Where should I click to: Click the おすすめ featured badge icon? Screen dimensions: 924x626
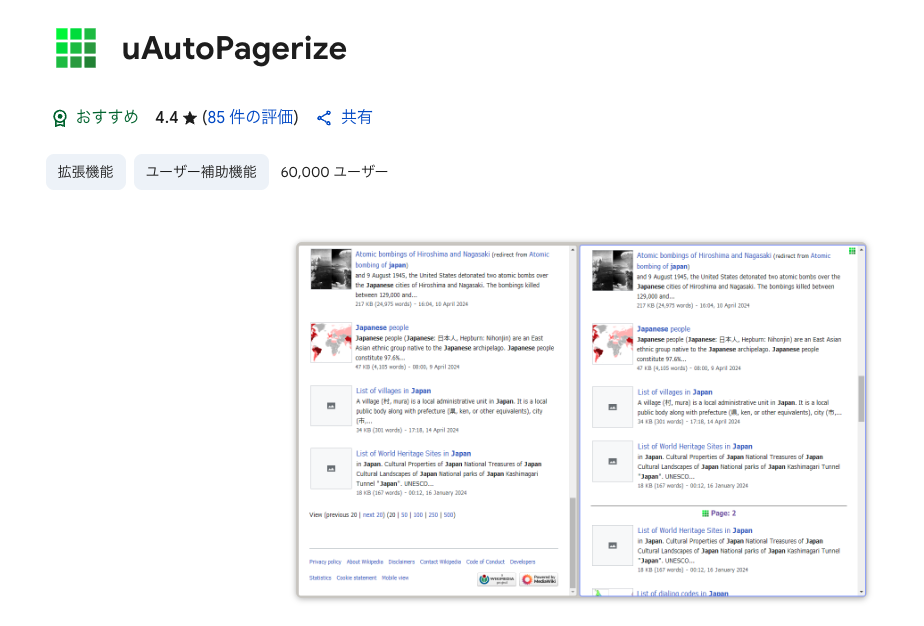coord(60,118)
